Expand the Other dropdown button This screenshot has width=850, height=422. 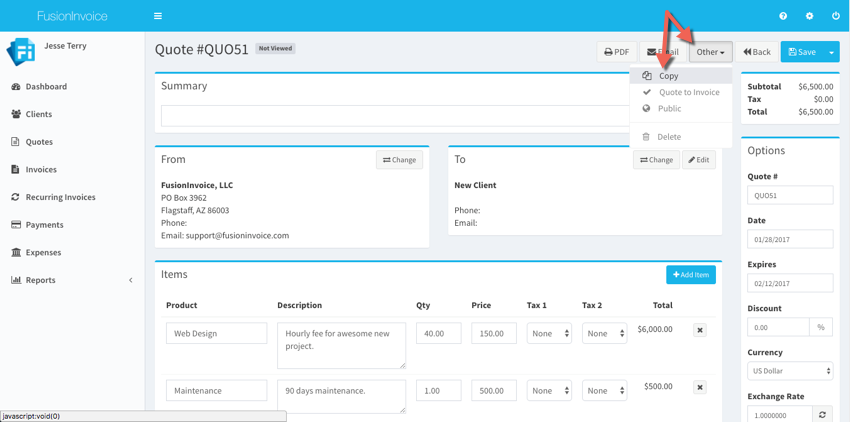710,52
